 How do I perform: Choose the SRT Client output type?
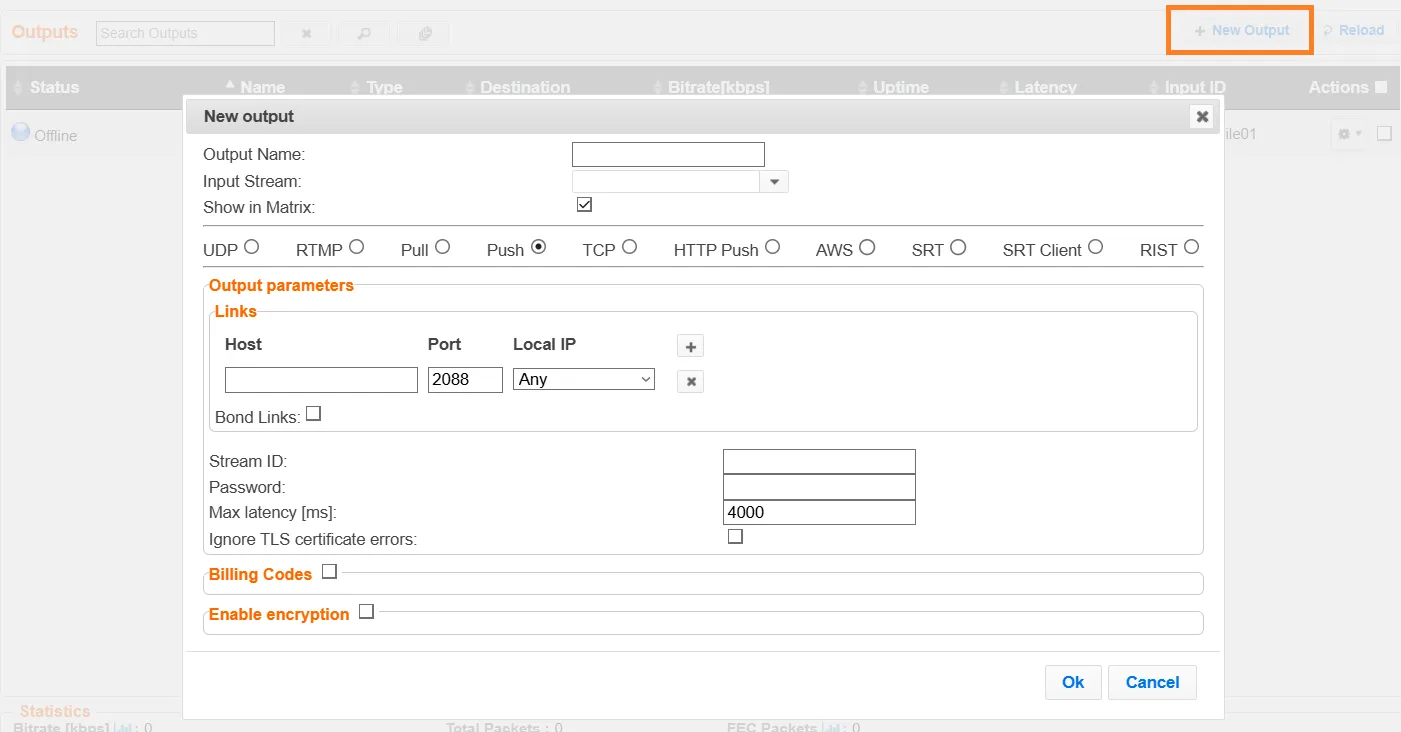[x=1095, y=247]
